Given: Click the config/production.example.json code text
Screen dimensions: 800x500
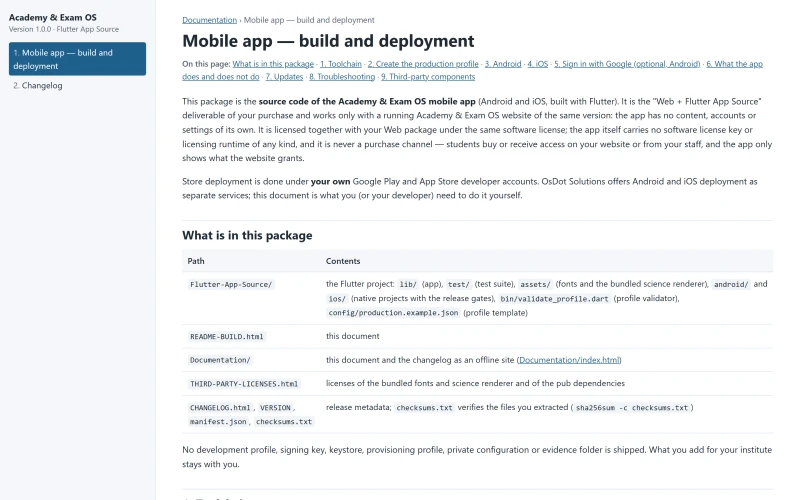Looking at the screenshot, I should click(393, 313).
